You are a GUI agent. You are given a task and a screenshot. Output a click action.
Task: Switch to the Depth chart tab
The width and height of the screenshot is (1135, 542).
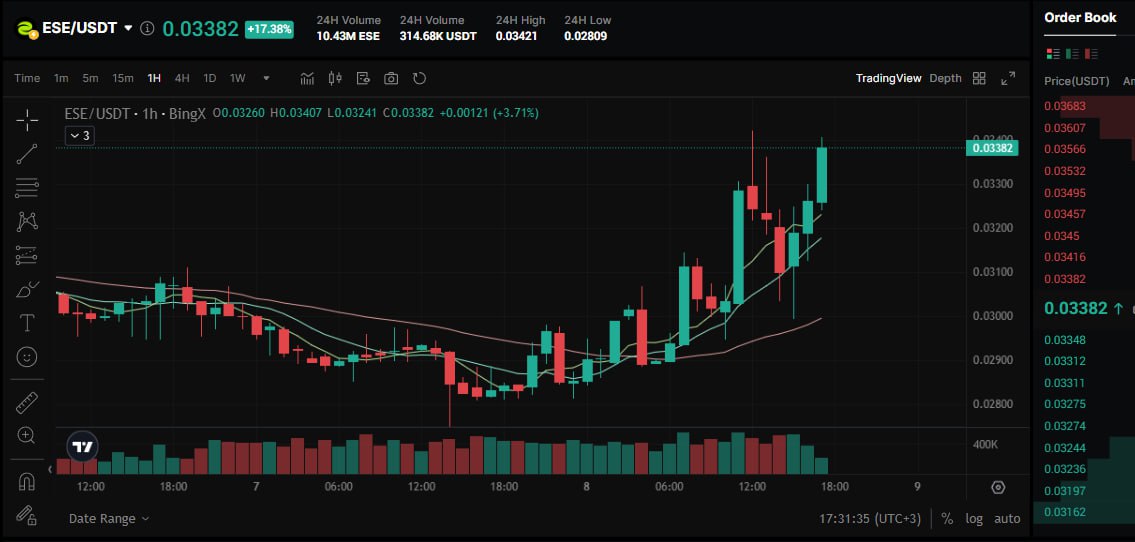[x=945, y=78]
